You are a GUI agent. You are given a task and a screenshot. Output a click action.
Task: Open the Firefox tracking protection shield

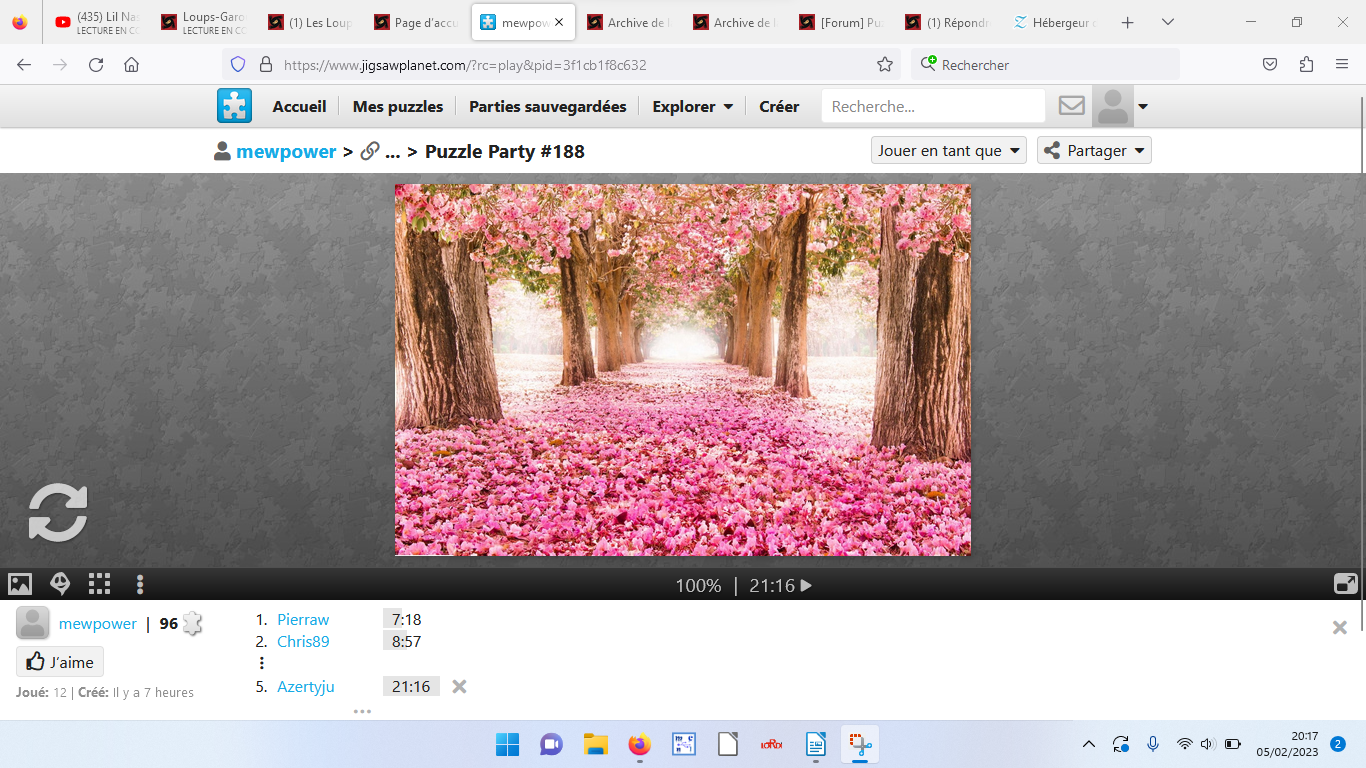tap(238, 64)
